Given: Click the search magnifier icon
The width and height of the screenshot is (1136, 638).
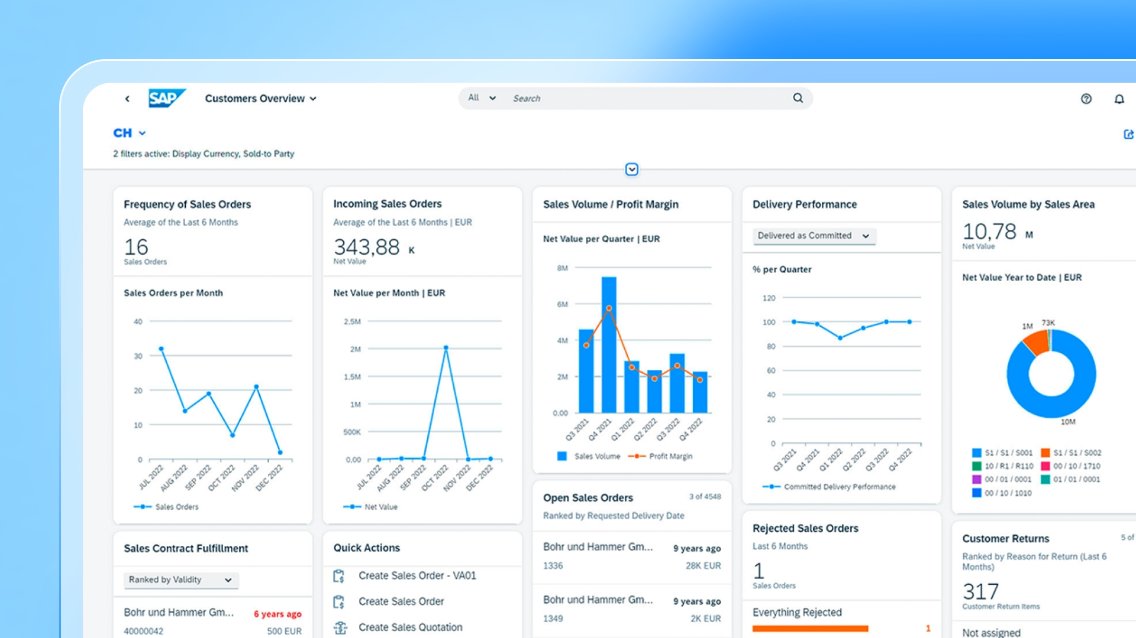Looking at the screenshot, I should pos(798,98).
